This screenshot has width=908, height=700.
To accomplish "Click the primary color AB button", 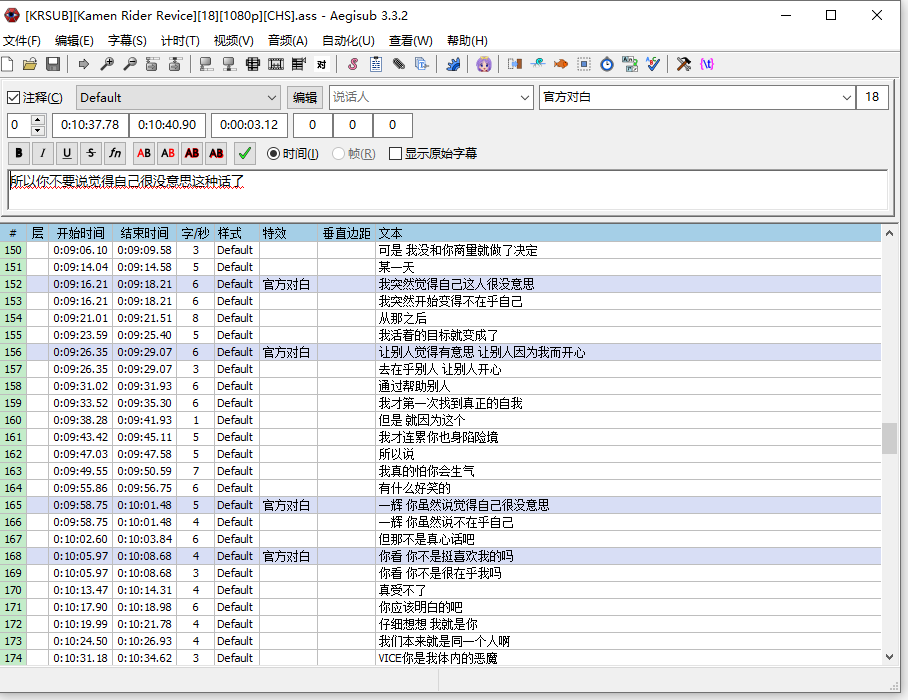I will tap(144, 153).
